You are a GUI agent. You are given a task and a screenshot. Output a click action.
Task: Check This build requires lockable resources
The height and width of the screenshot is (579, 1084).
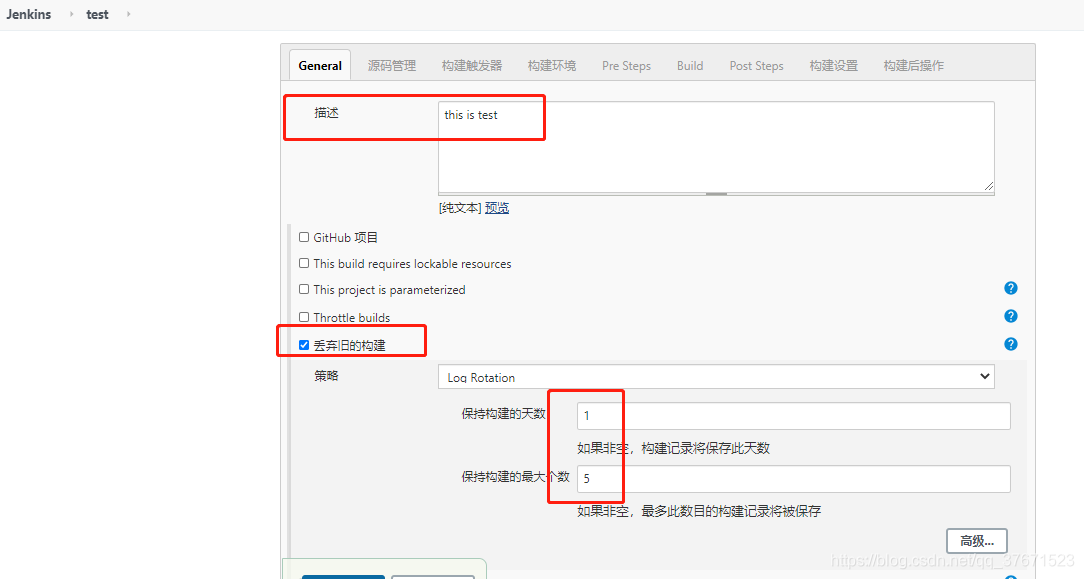[303, 263]
